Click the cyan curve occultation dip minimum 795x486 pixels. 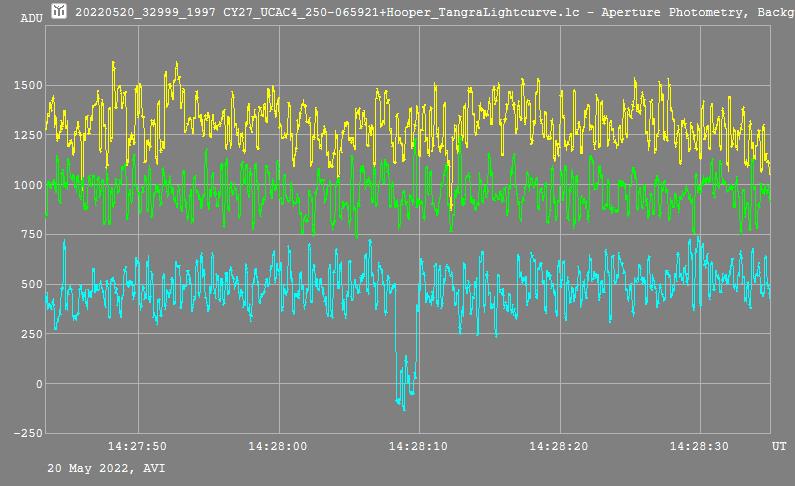404,409
